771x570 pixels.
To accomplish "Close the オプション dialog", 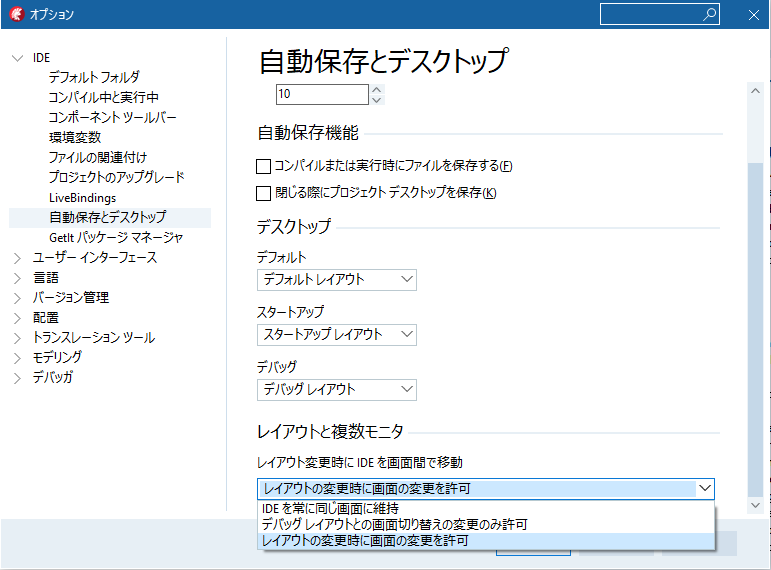I will 754,15.
